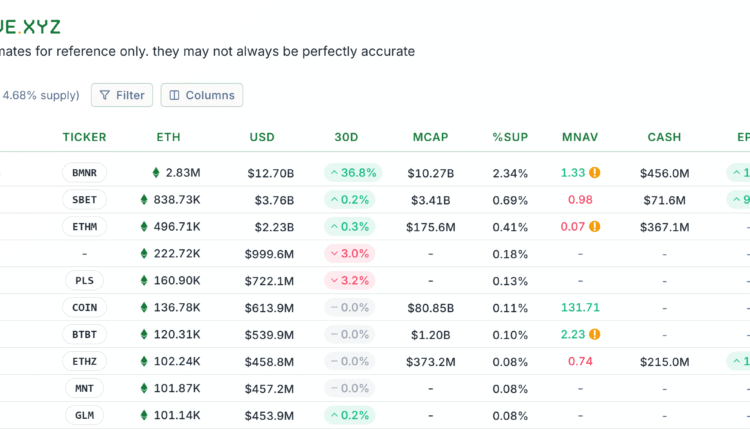Click the 131.71 MNAV value for COIN
The image size is (750, 430).
[580, 308]
